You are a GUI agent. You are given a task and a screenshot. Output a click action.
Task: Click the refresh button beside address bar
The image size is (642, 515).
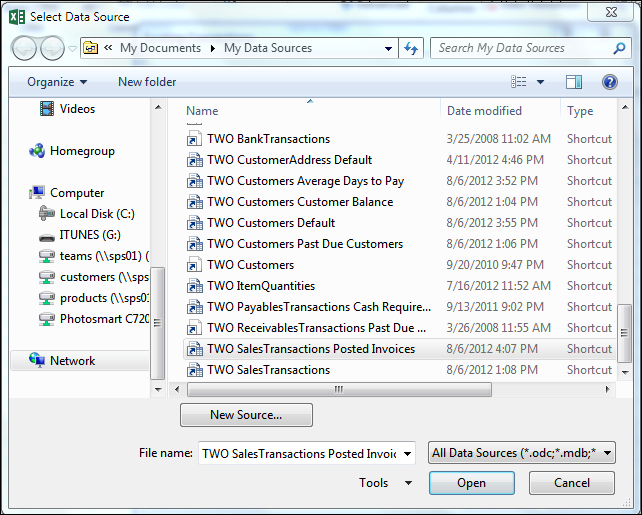click(x=411, y=48)
